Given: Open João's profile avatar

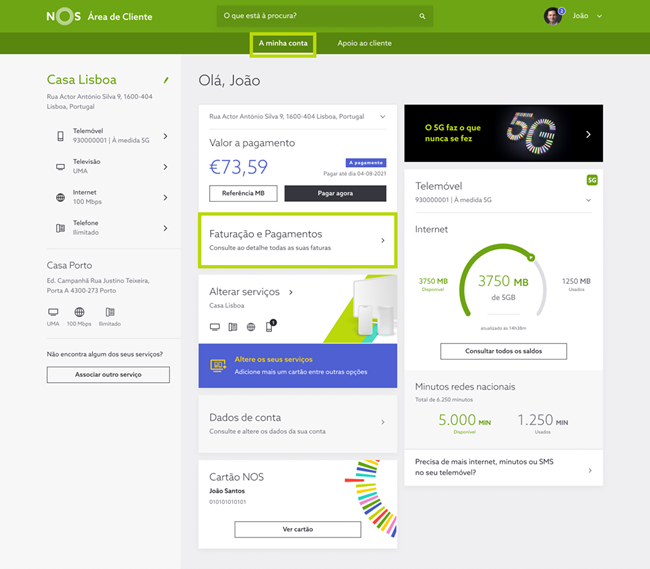Looking at the screenshot, I should click(553, 16).
